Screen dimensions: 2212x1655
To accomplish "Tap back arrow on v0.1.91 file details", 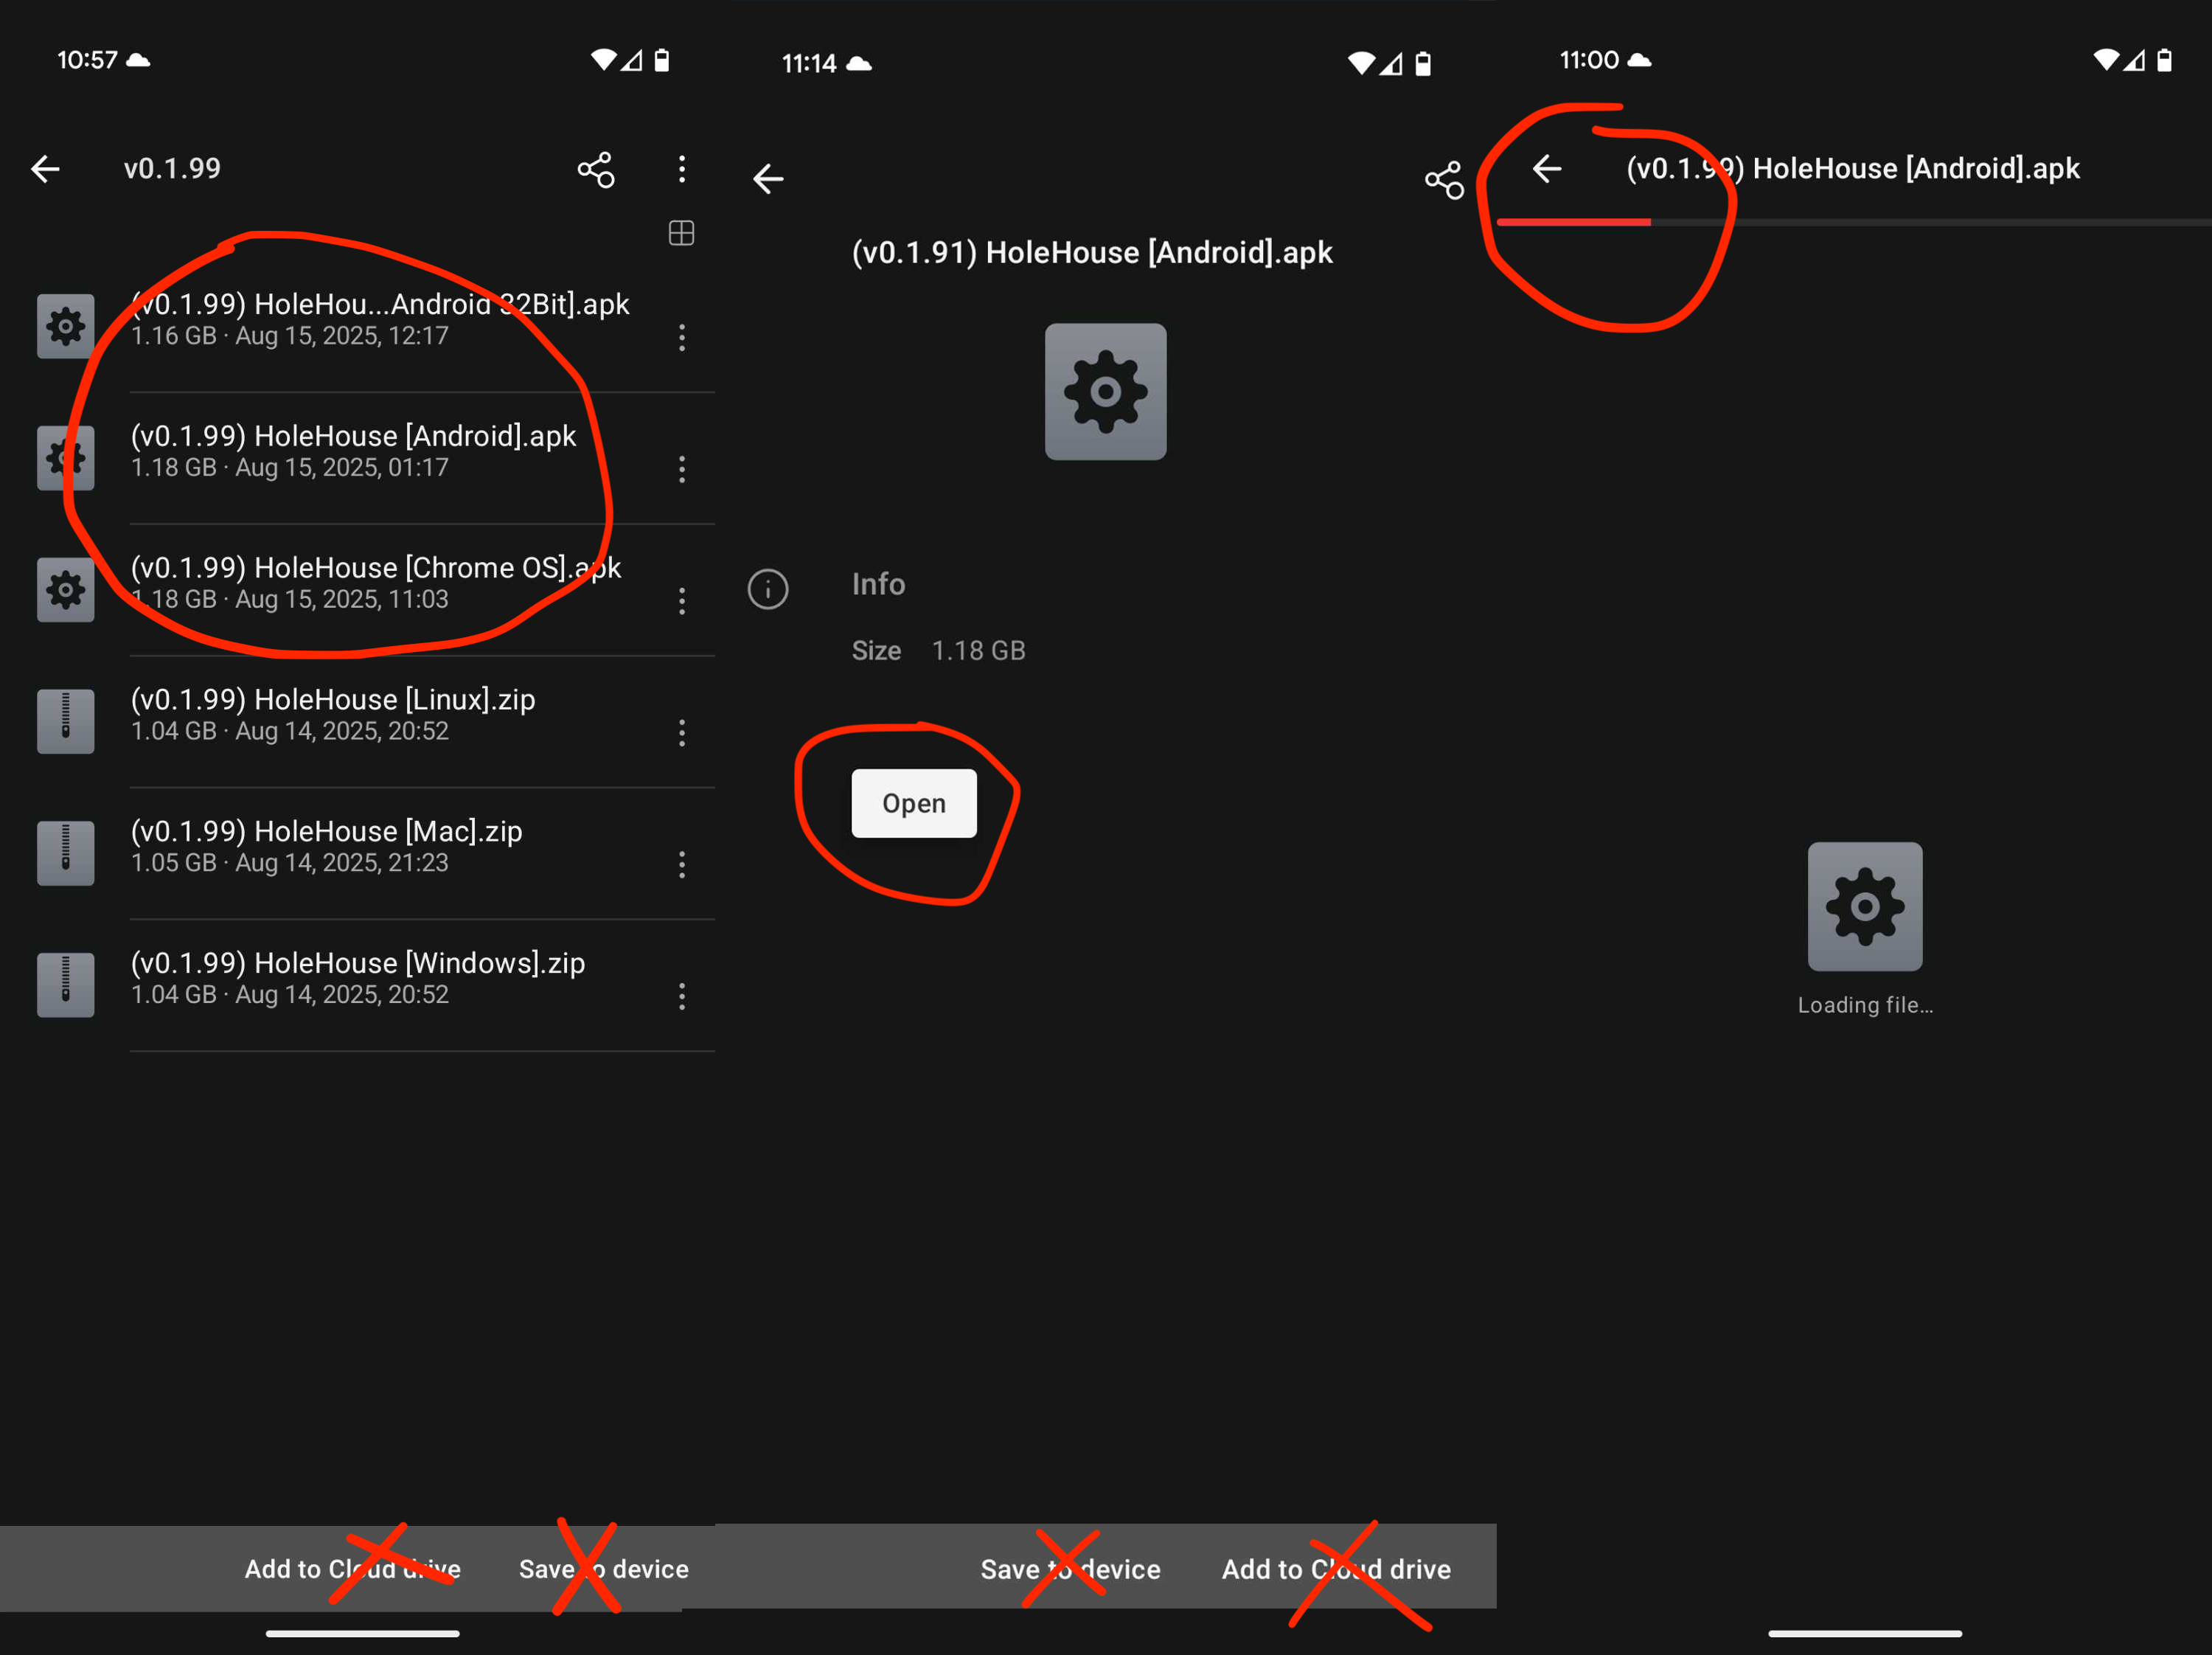I will 768,179.
